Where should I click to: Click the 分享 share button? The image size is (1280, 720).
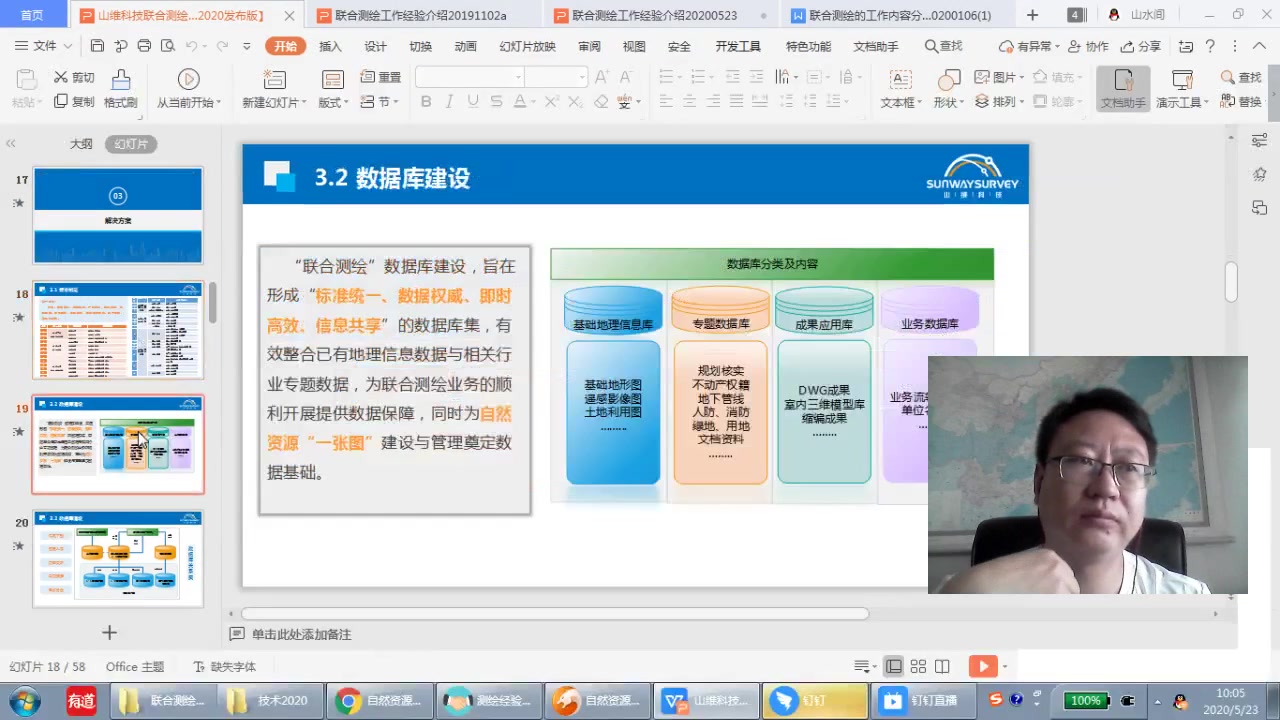click(x=1141, y=46)
